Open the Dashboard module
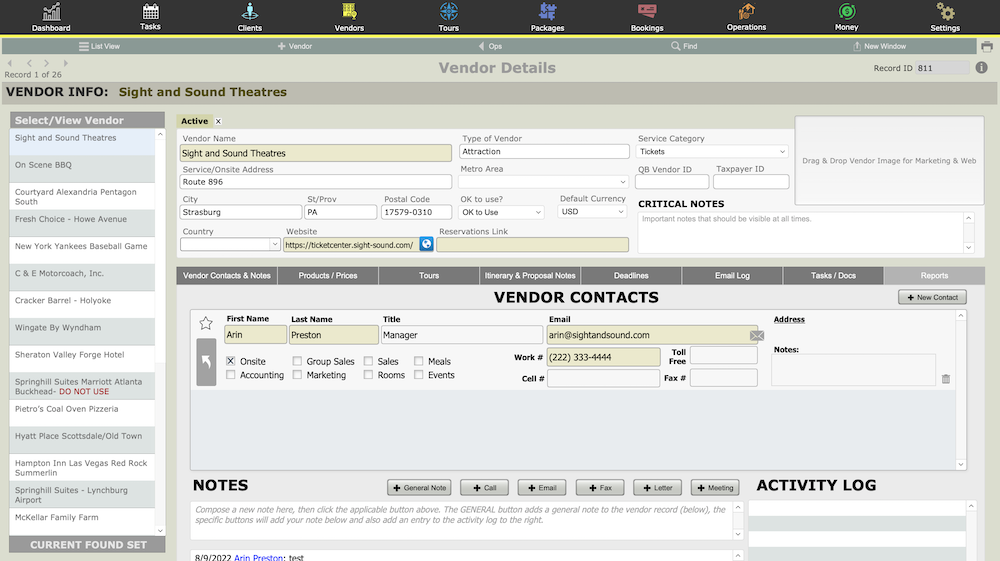The image size is (1000, 561). 51,17
